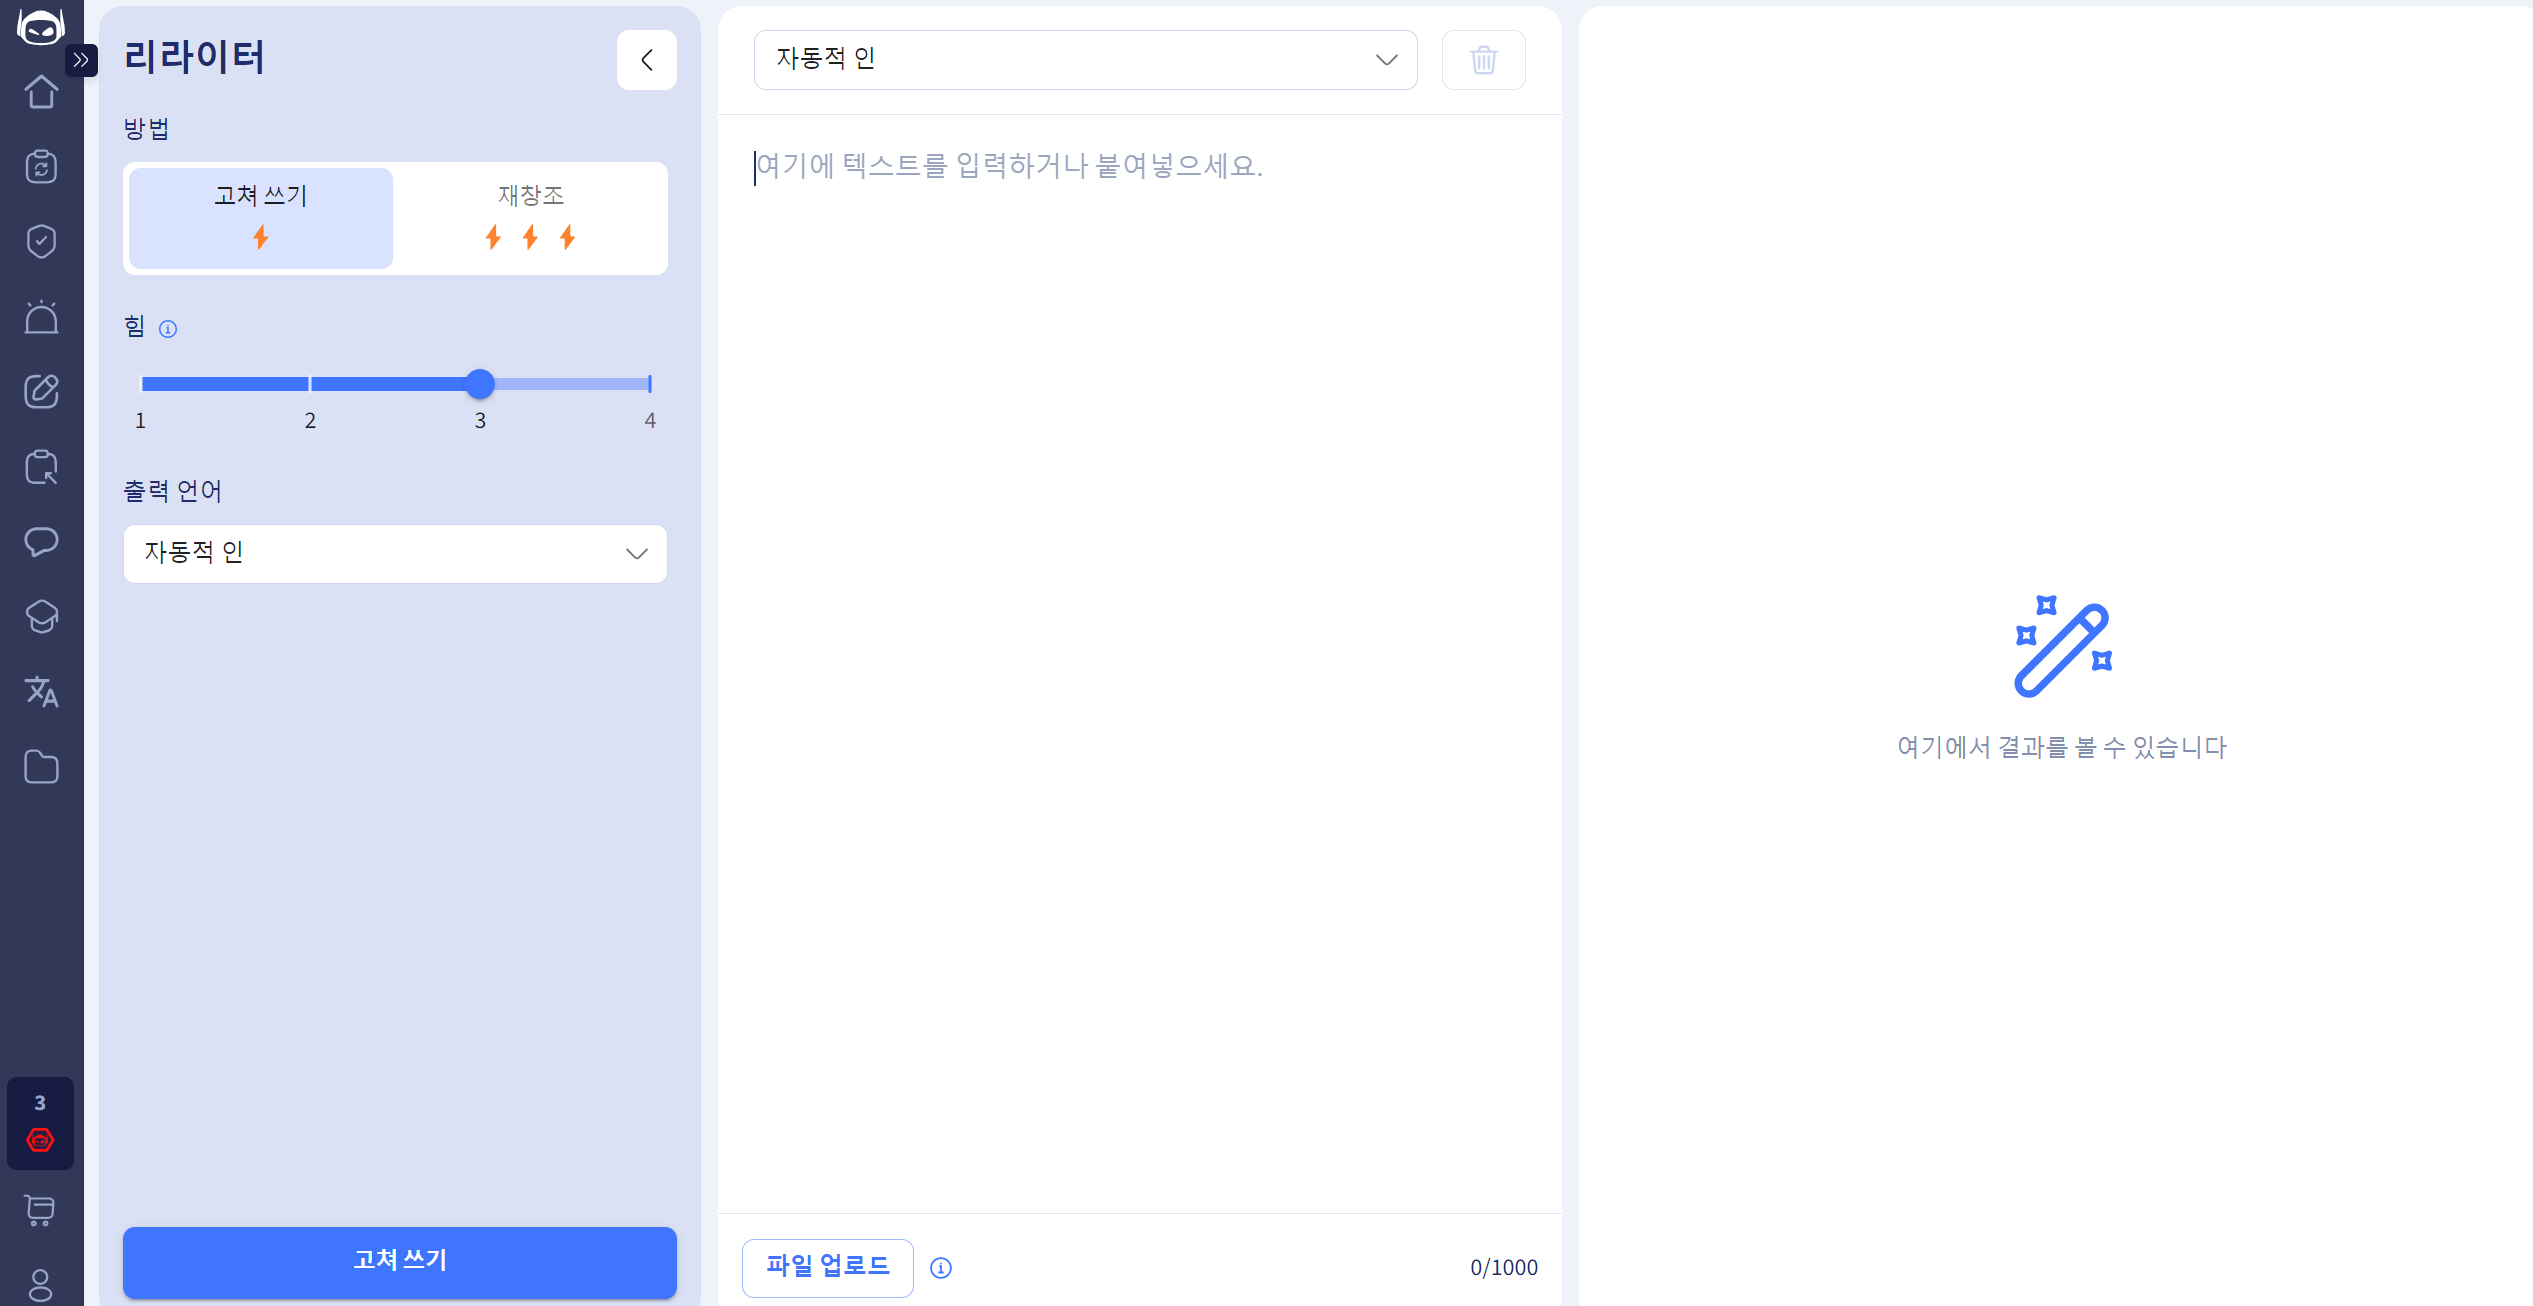This screenshot has height=1306, width=2533.
Task: Open the notifications bell in sidebar
Action: [40, 316]
